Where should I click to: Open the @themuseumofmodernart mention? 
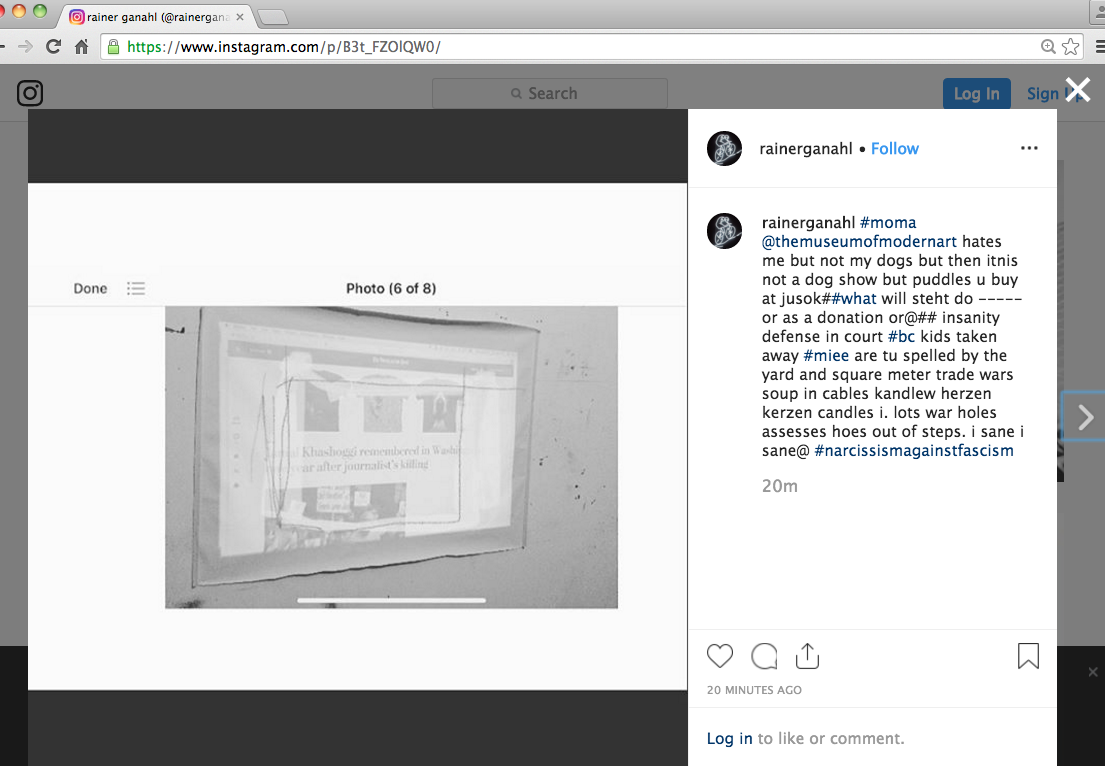click(x=859, y=241)
